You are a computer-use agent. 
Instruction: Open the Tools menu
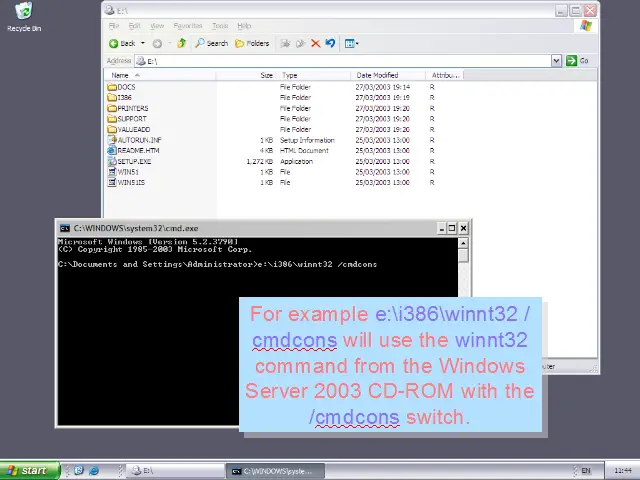[x=219, y=26]
